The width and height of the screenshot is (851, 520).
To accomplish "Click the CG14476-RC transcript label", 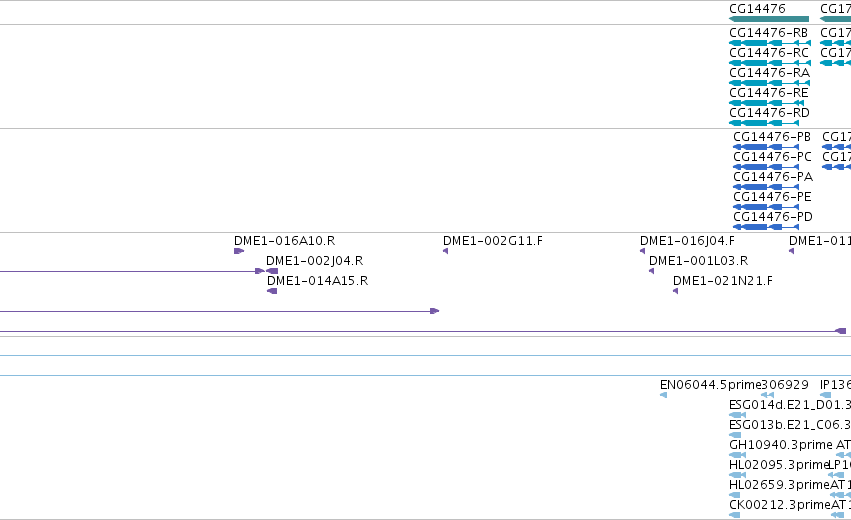I will (x=769, y=53).
